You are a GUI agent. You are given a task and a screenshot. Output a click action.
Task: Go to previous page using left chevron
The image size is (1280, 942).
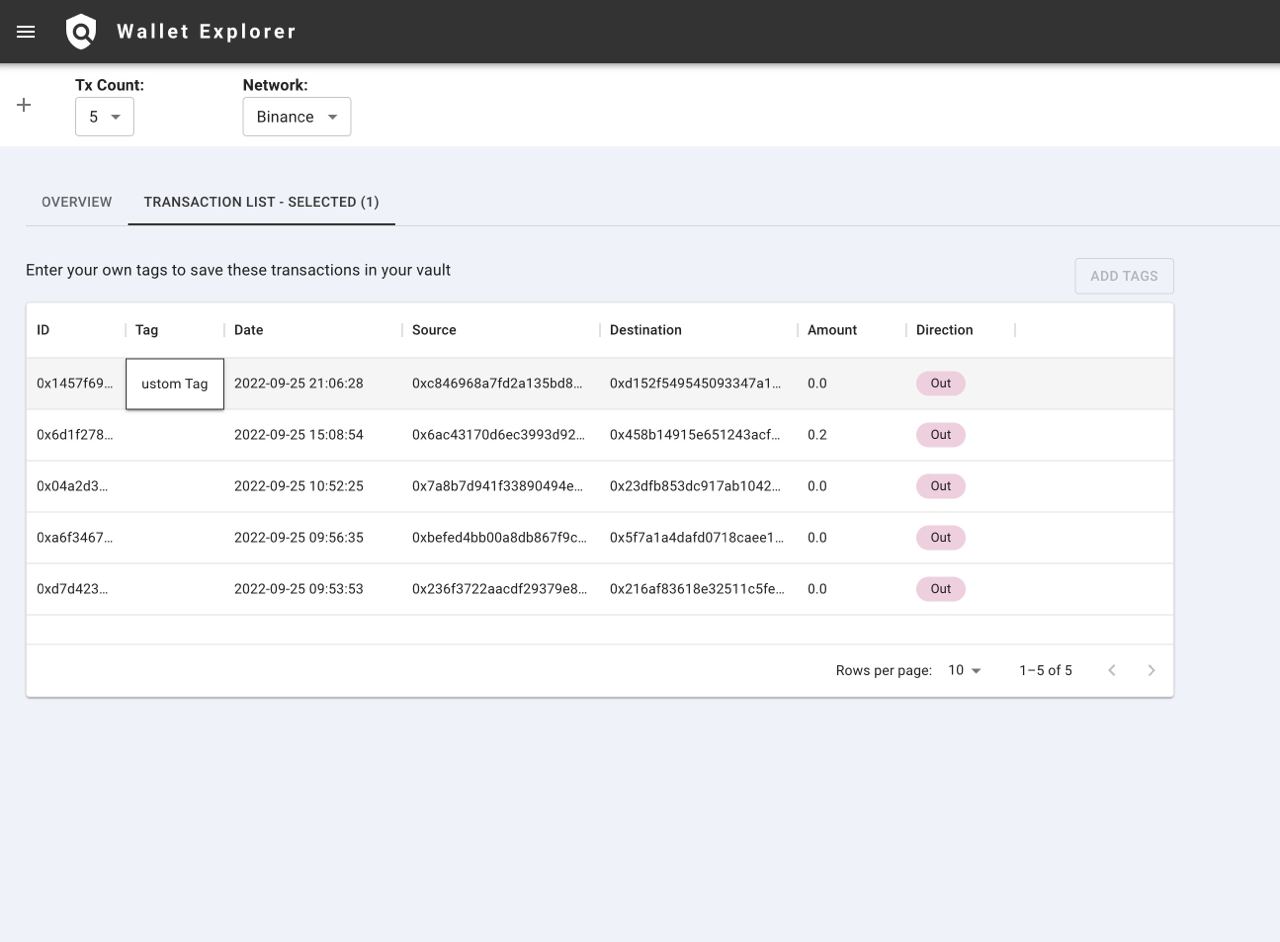[1111, 670]
